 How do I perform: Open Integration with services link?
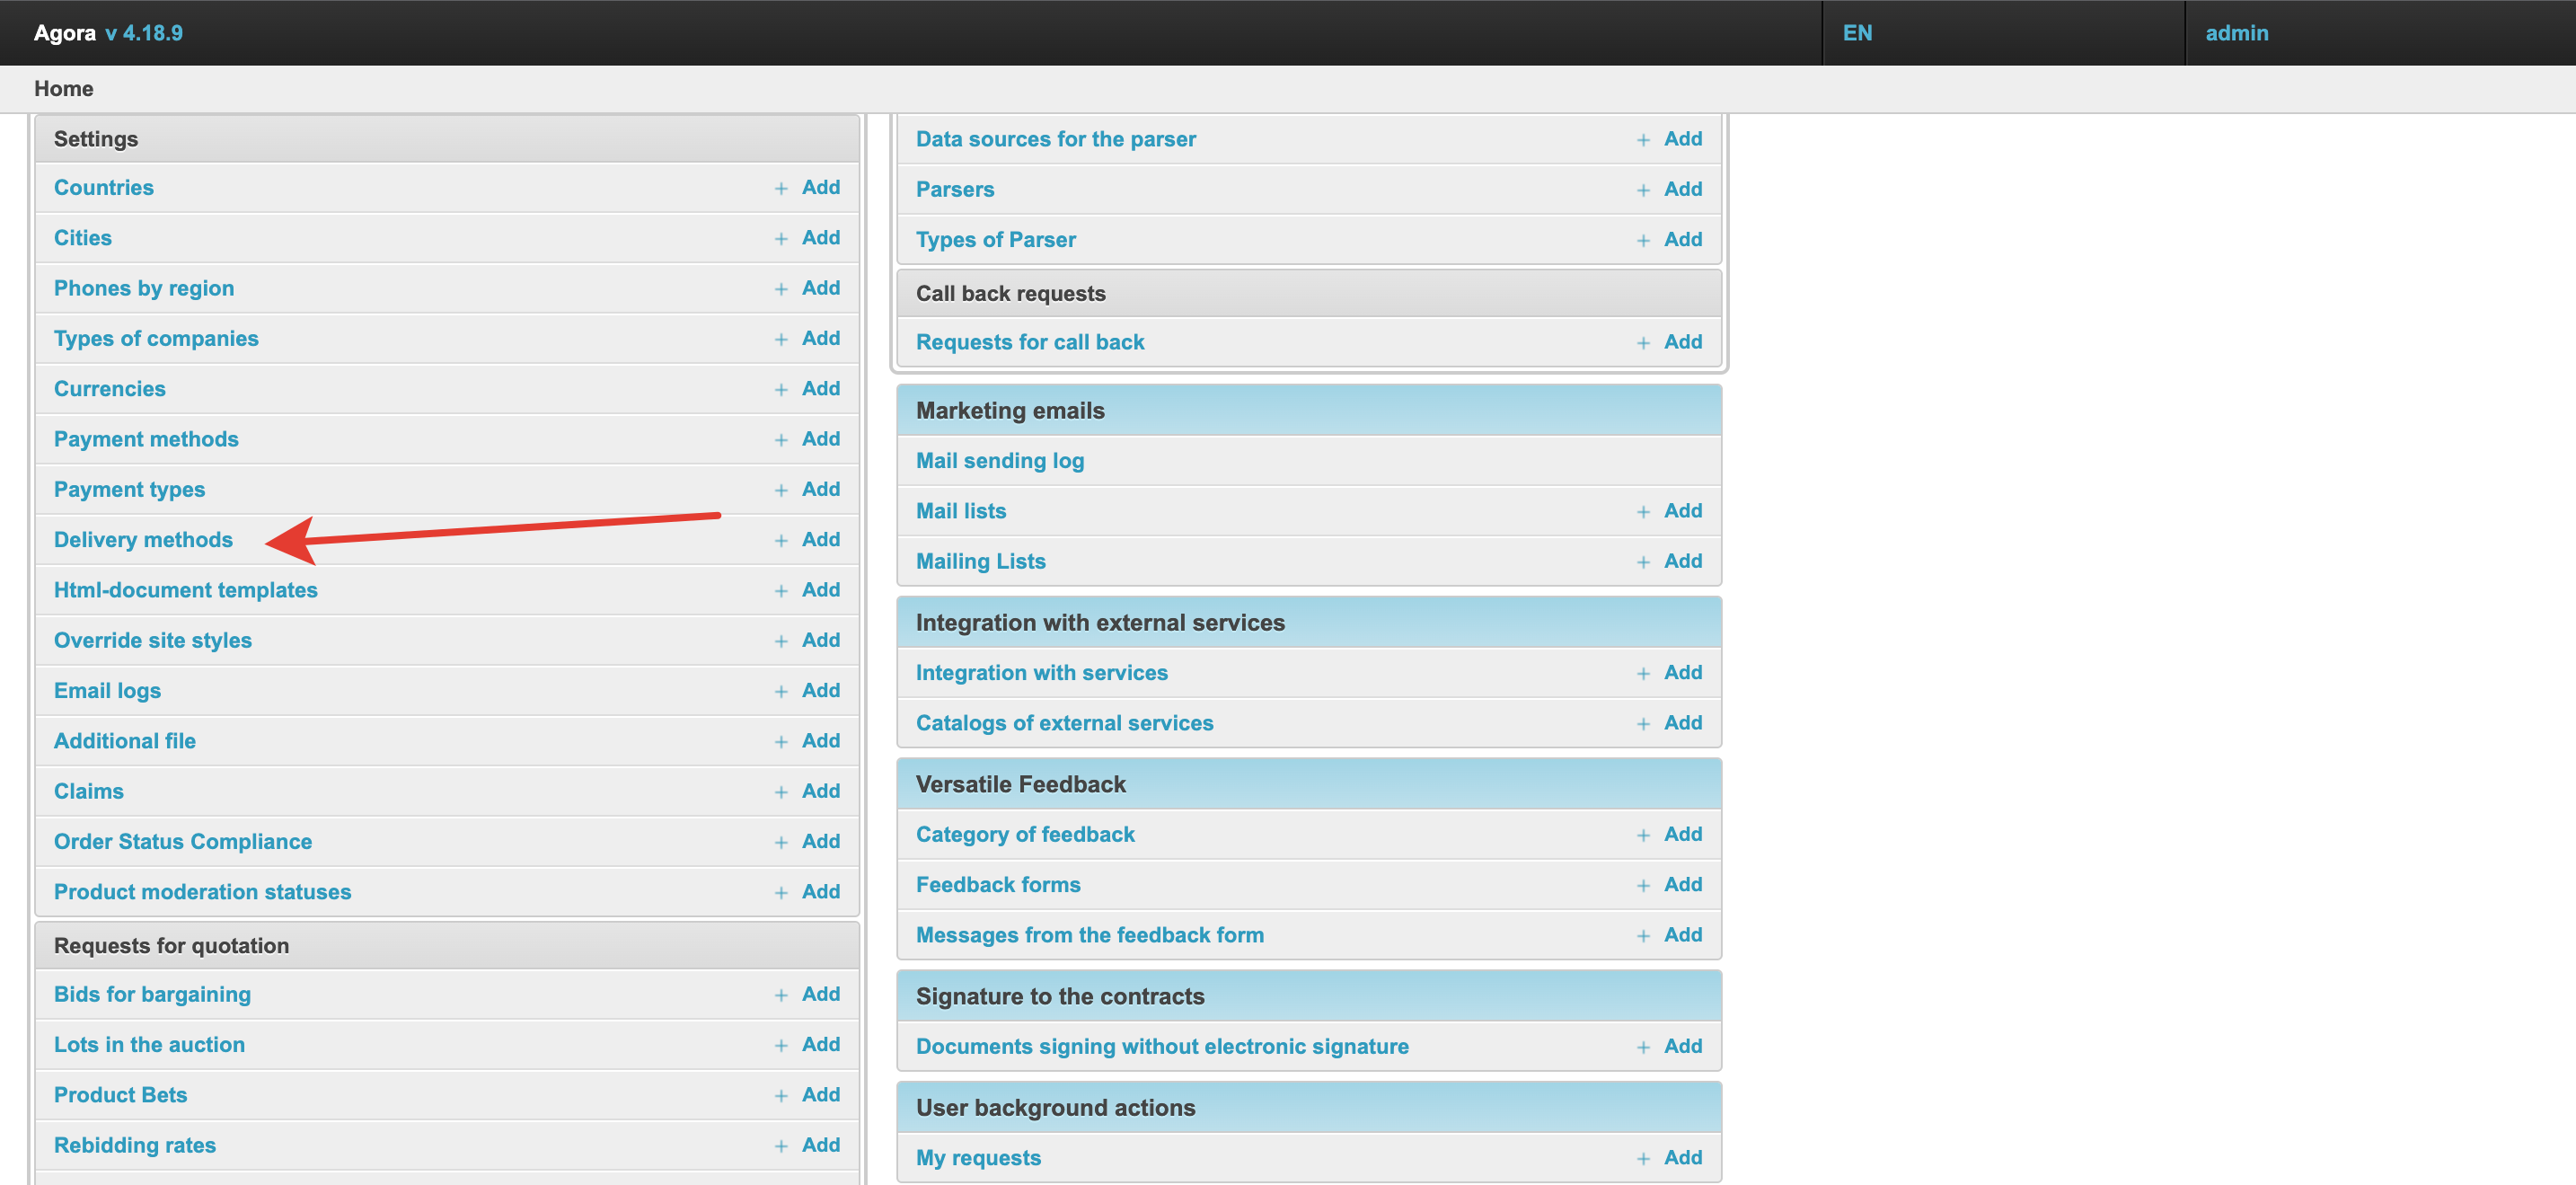tap(1041, 673)
